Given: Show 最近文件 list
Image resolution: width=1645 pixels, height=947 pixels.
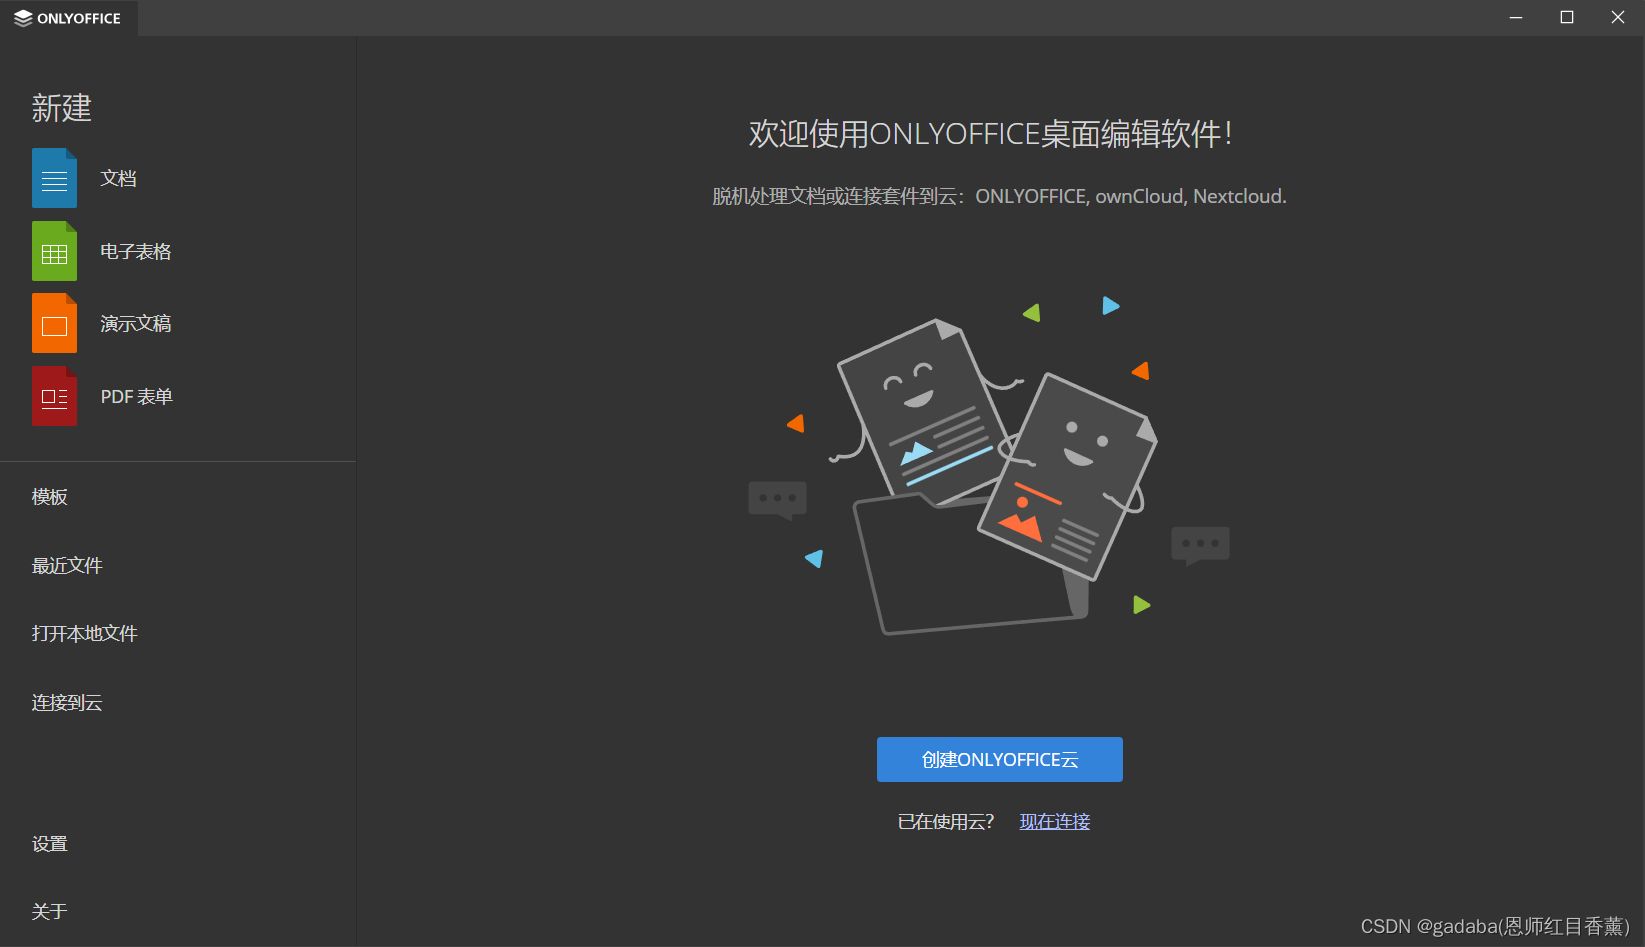Looking at the screenshot, I should [x=67, y=566].
